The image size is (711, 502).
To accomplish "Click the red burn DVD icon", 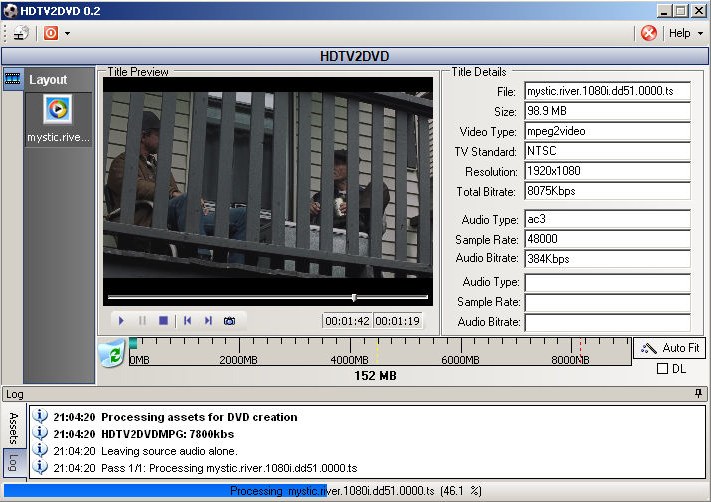I will click(51, 33).
